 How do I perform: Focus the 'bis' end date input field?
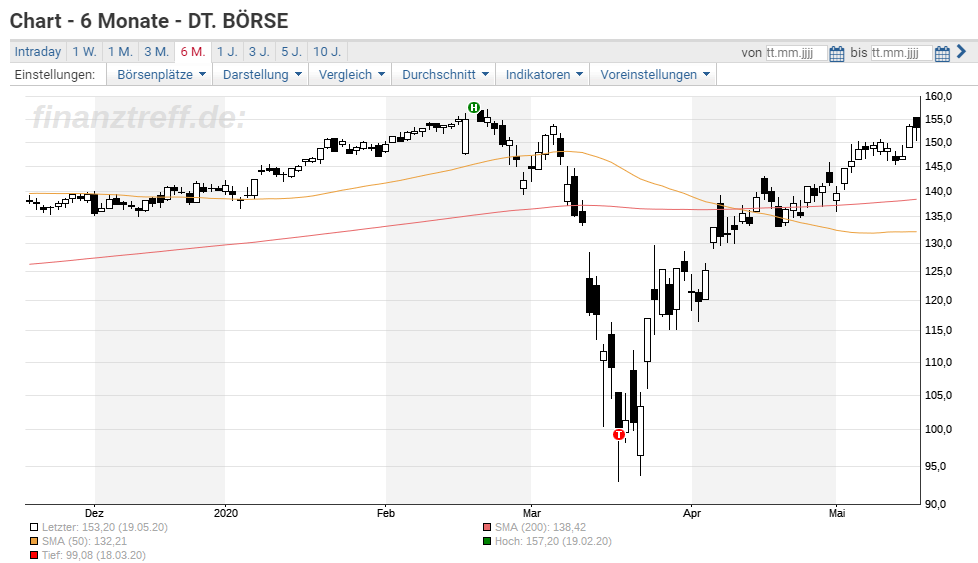901,53
